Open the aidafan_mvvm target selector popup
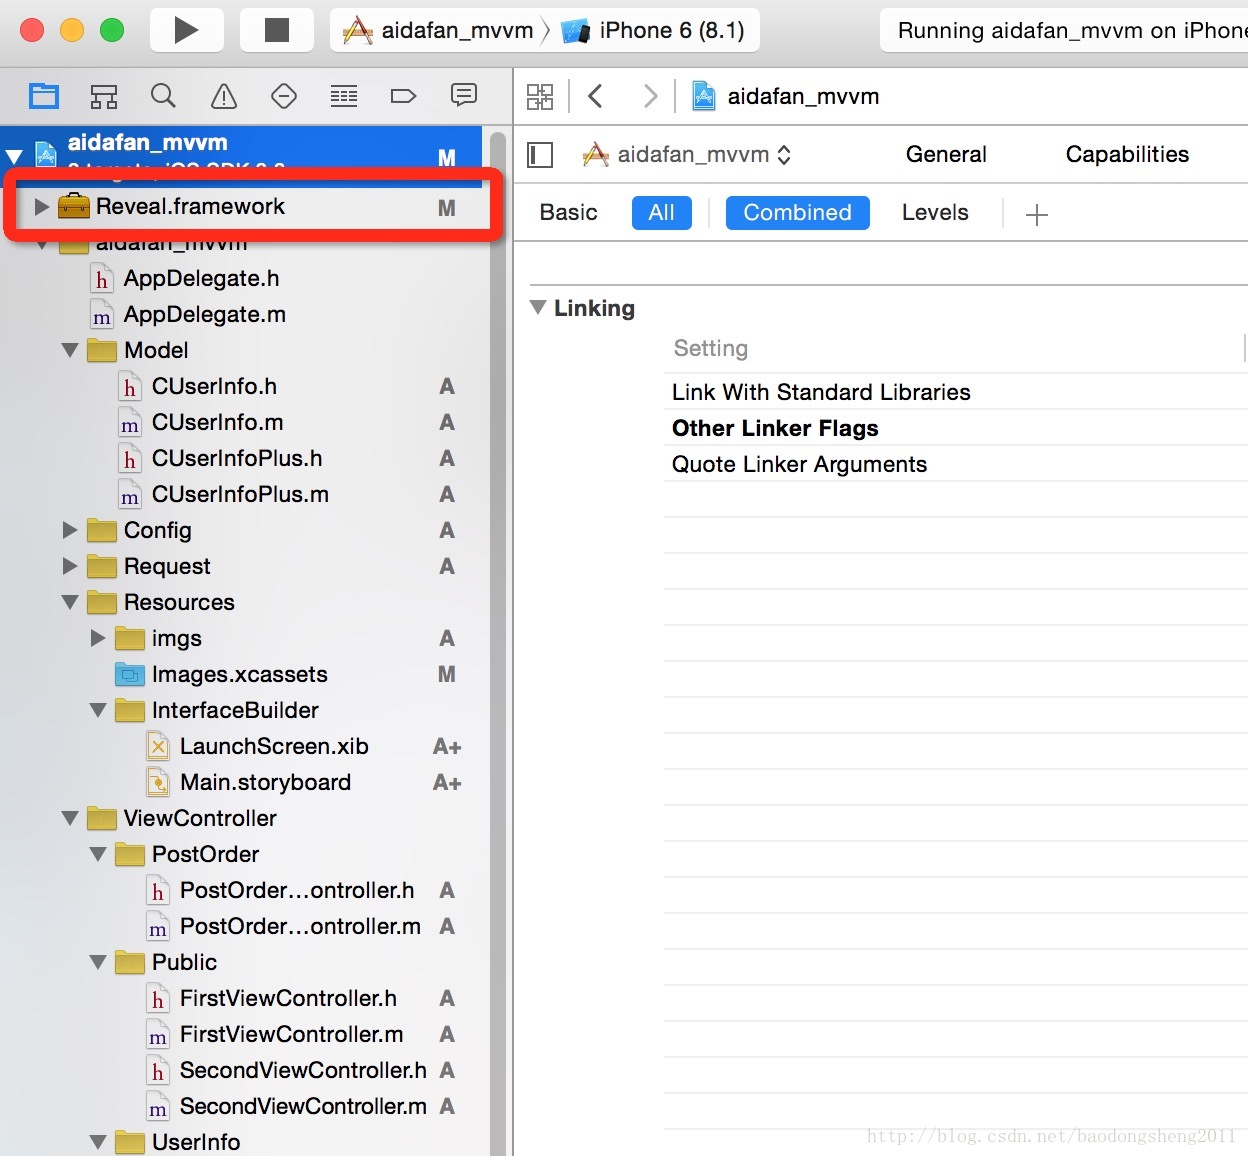 coord(687,155)
